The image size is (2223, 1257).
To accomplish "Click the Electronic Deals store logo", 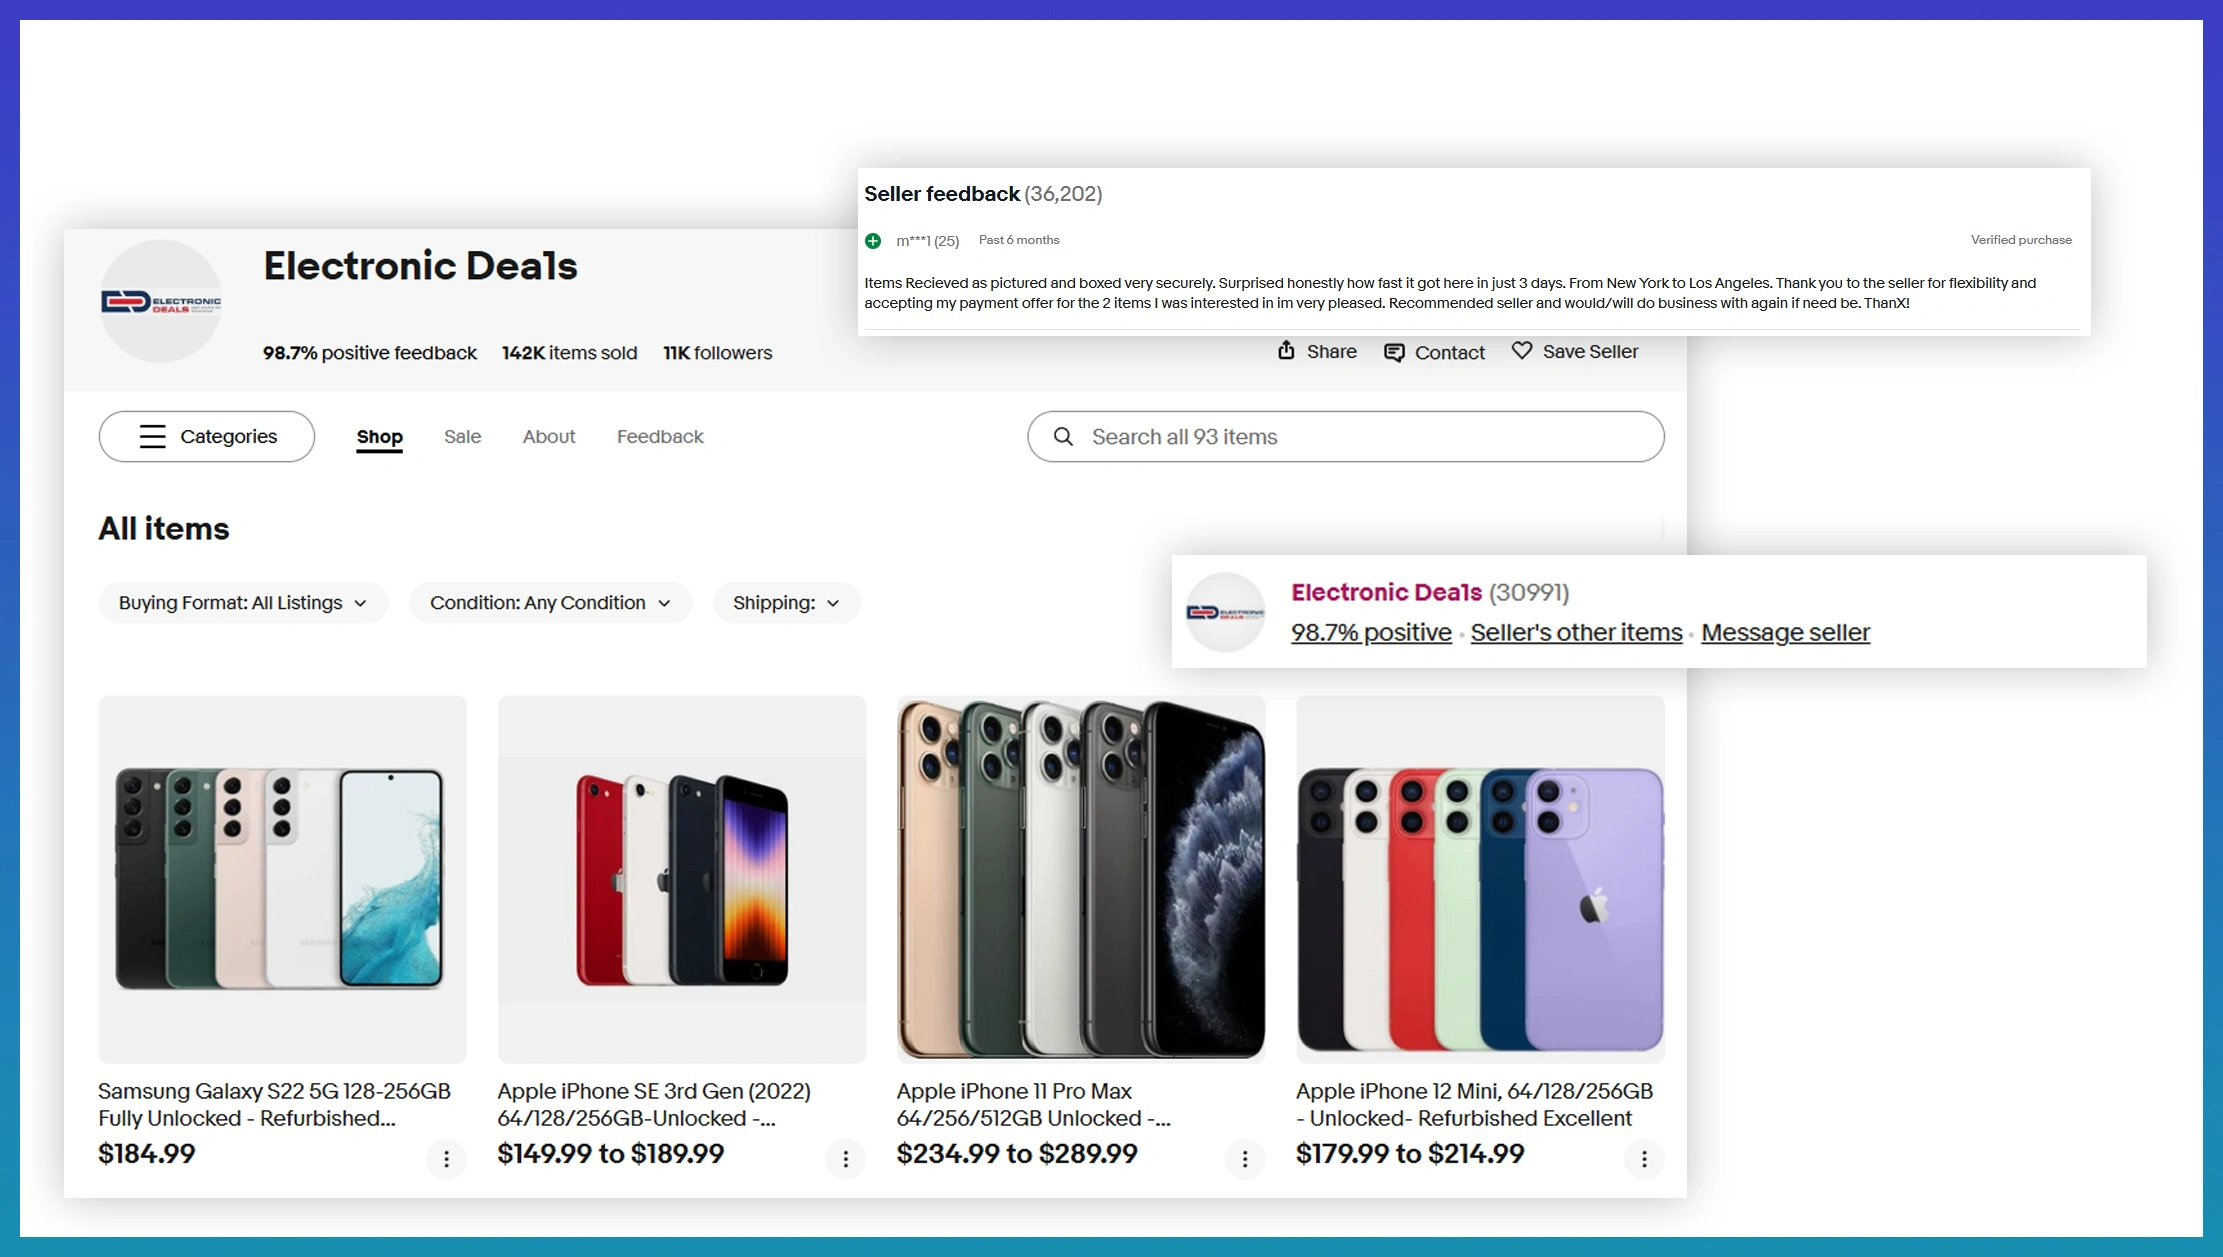I will (x=161, y=301).
